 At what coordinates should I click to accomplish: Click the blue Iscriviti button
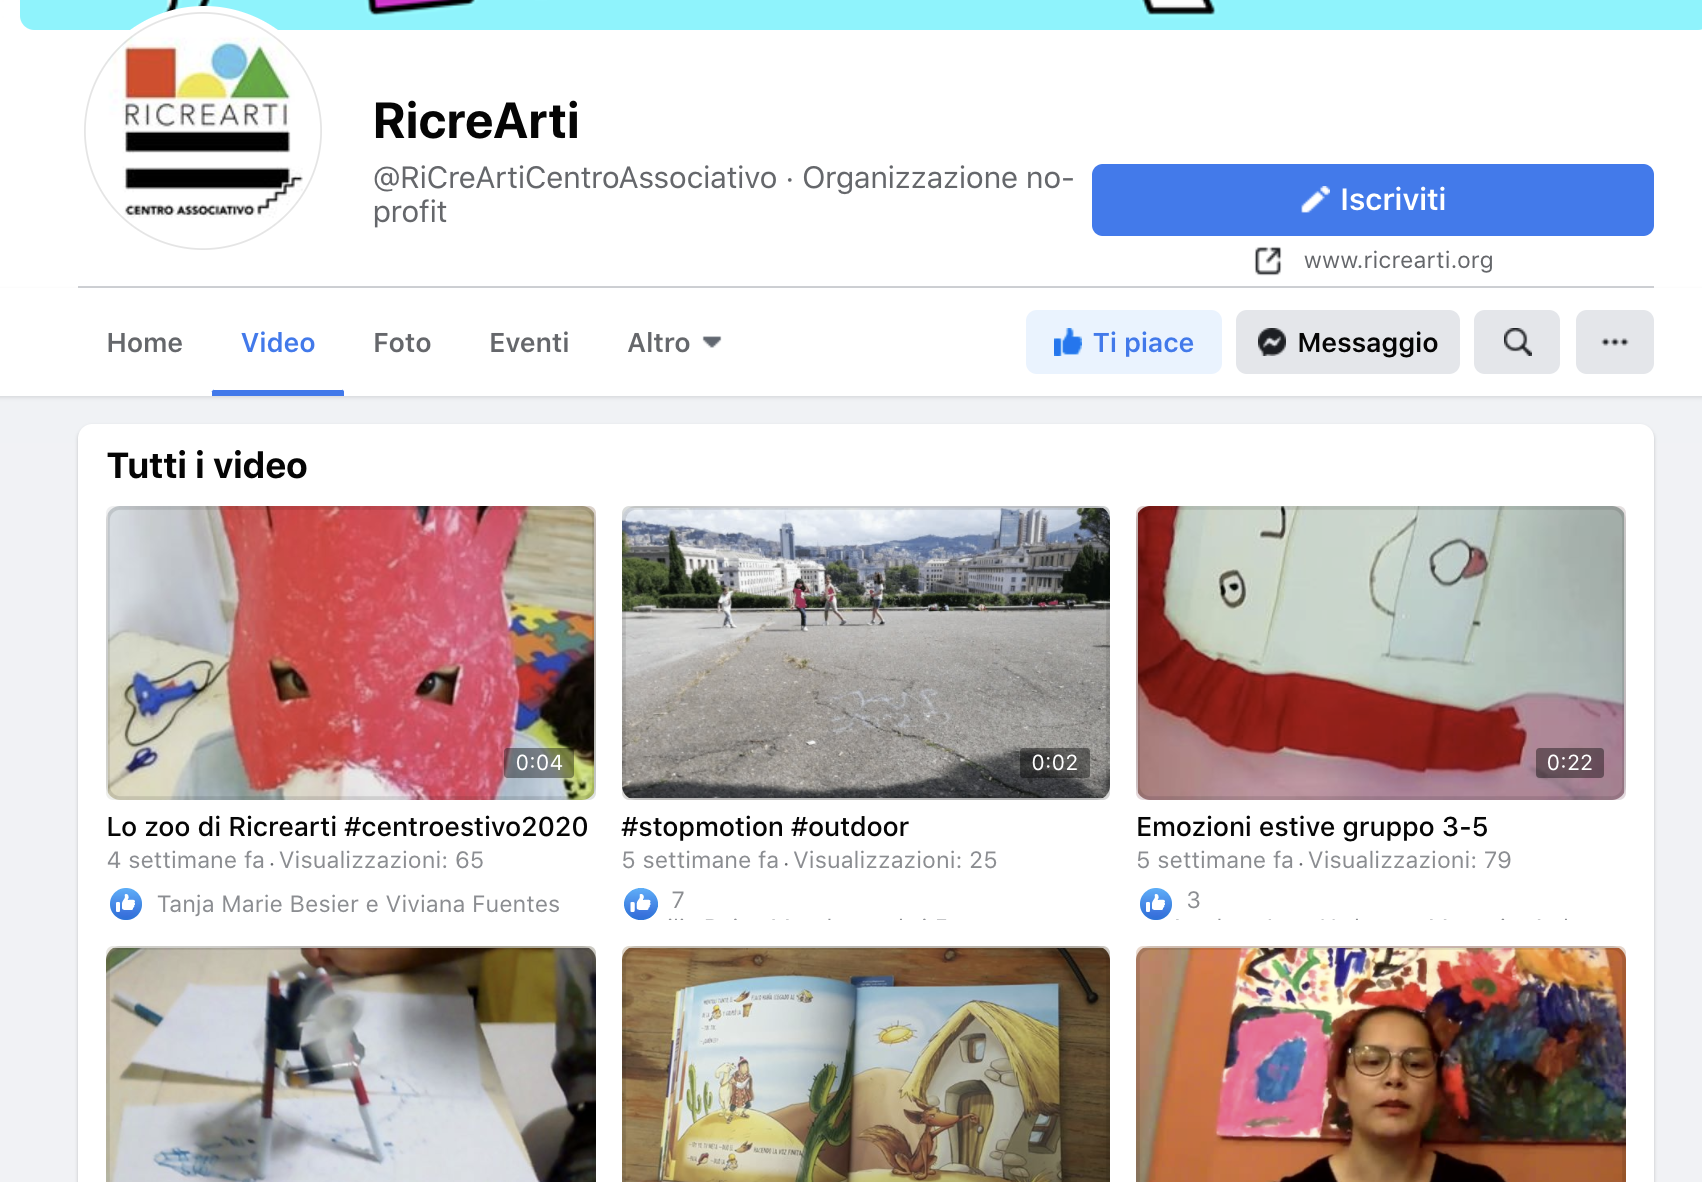[1372, 200]
